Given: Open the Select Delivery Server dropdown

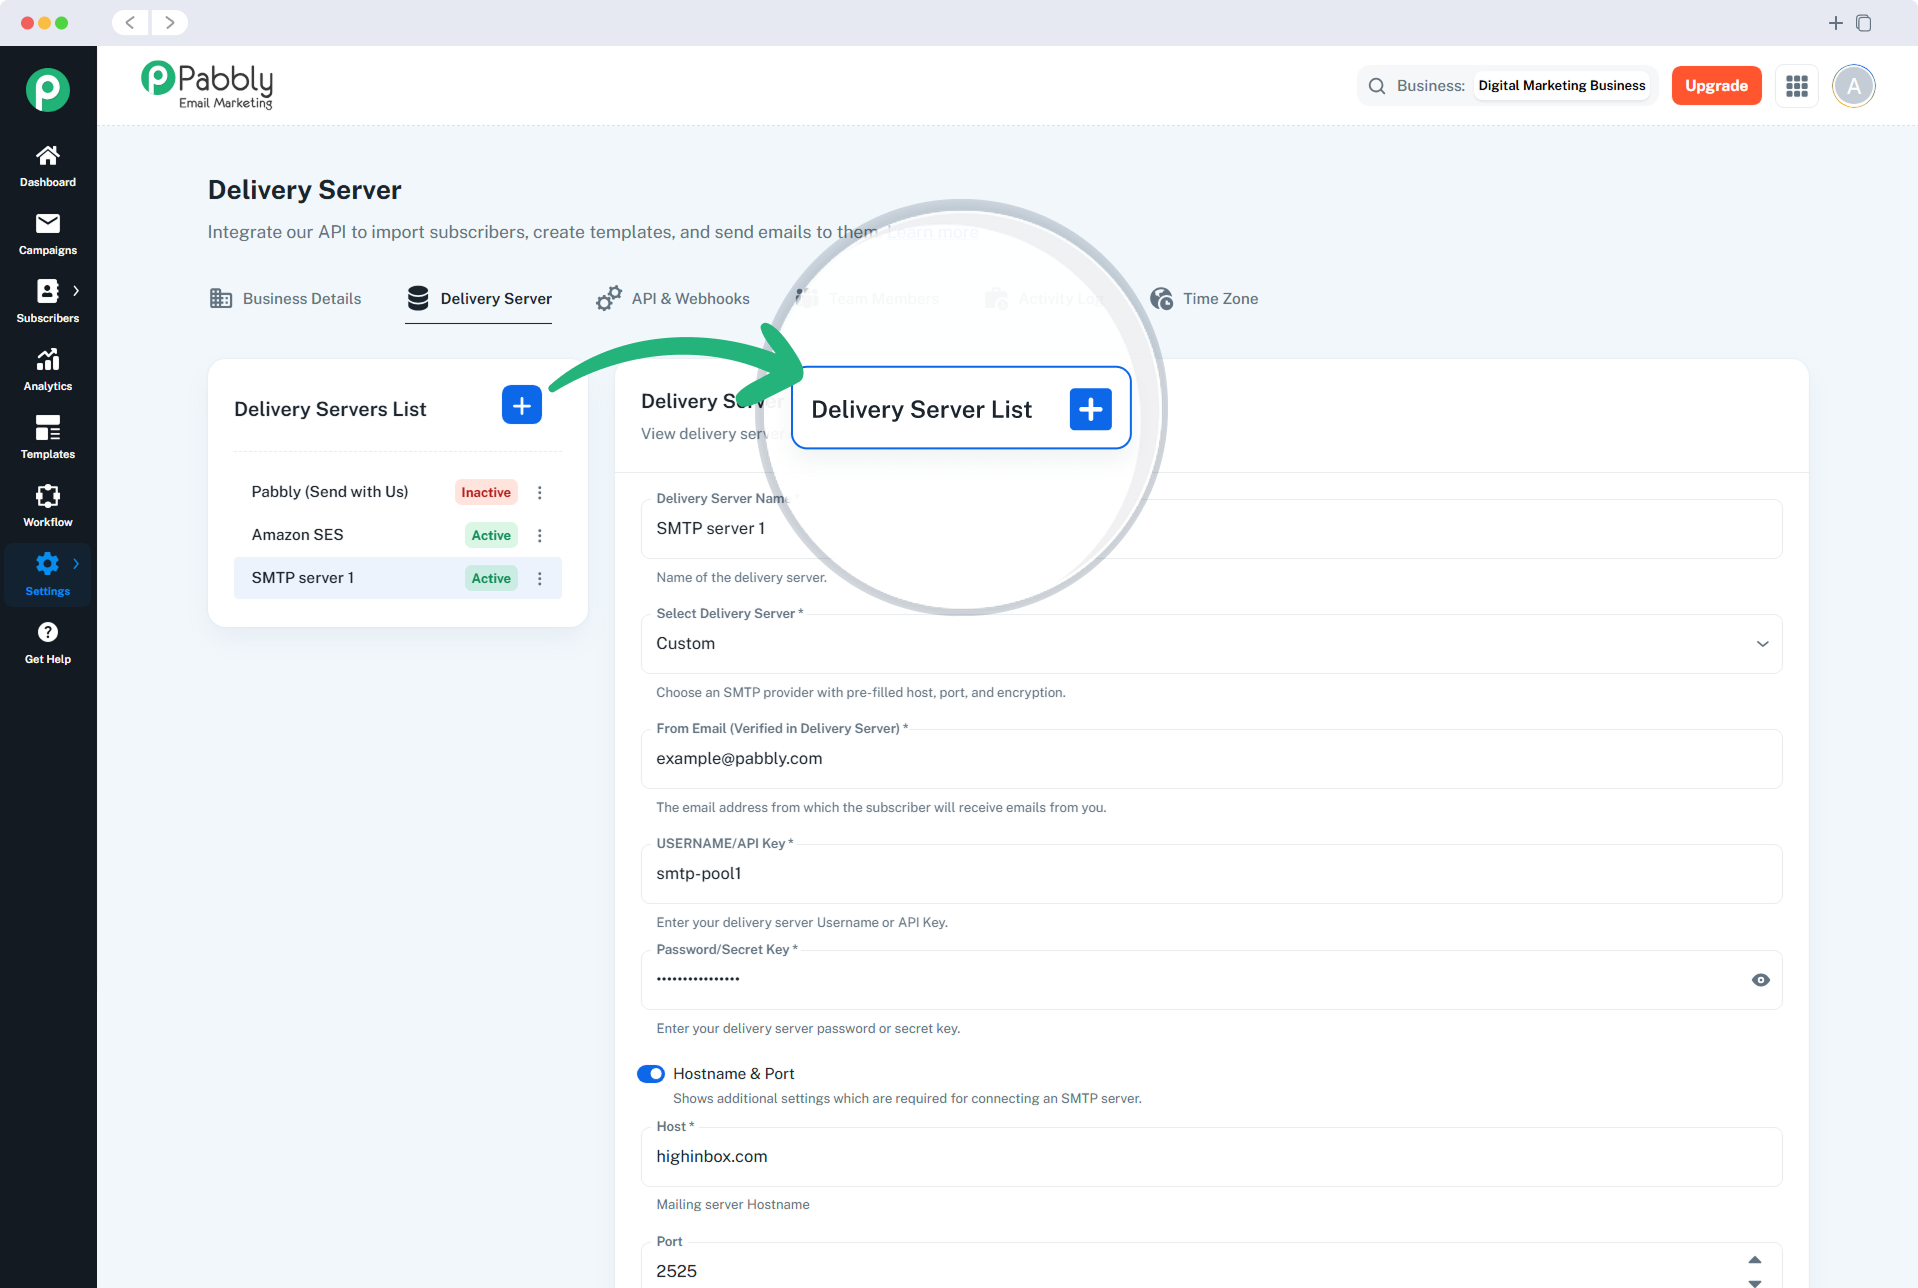Looking at the screenshot, I should pos(1211,644).
